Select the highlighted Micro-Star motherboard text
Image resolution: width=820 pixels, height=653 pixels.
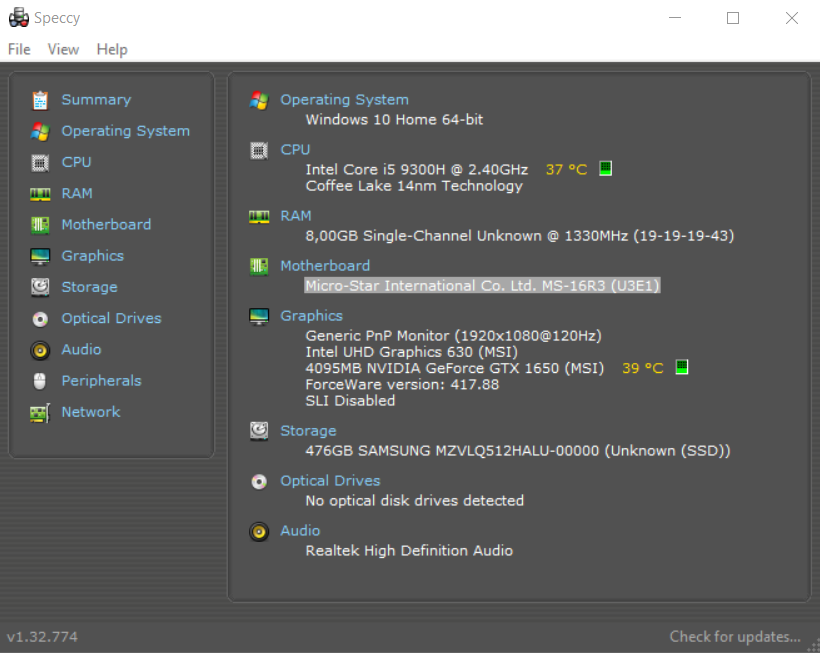coord(482,286)
